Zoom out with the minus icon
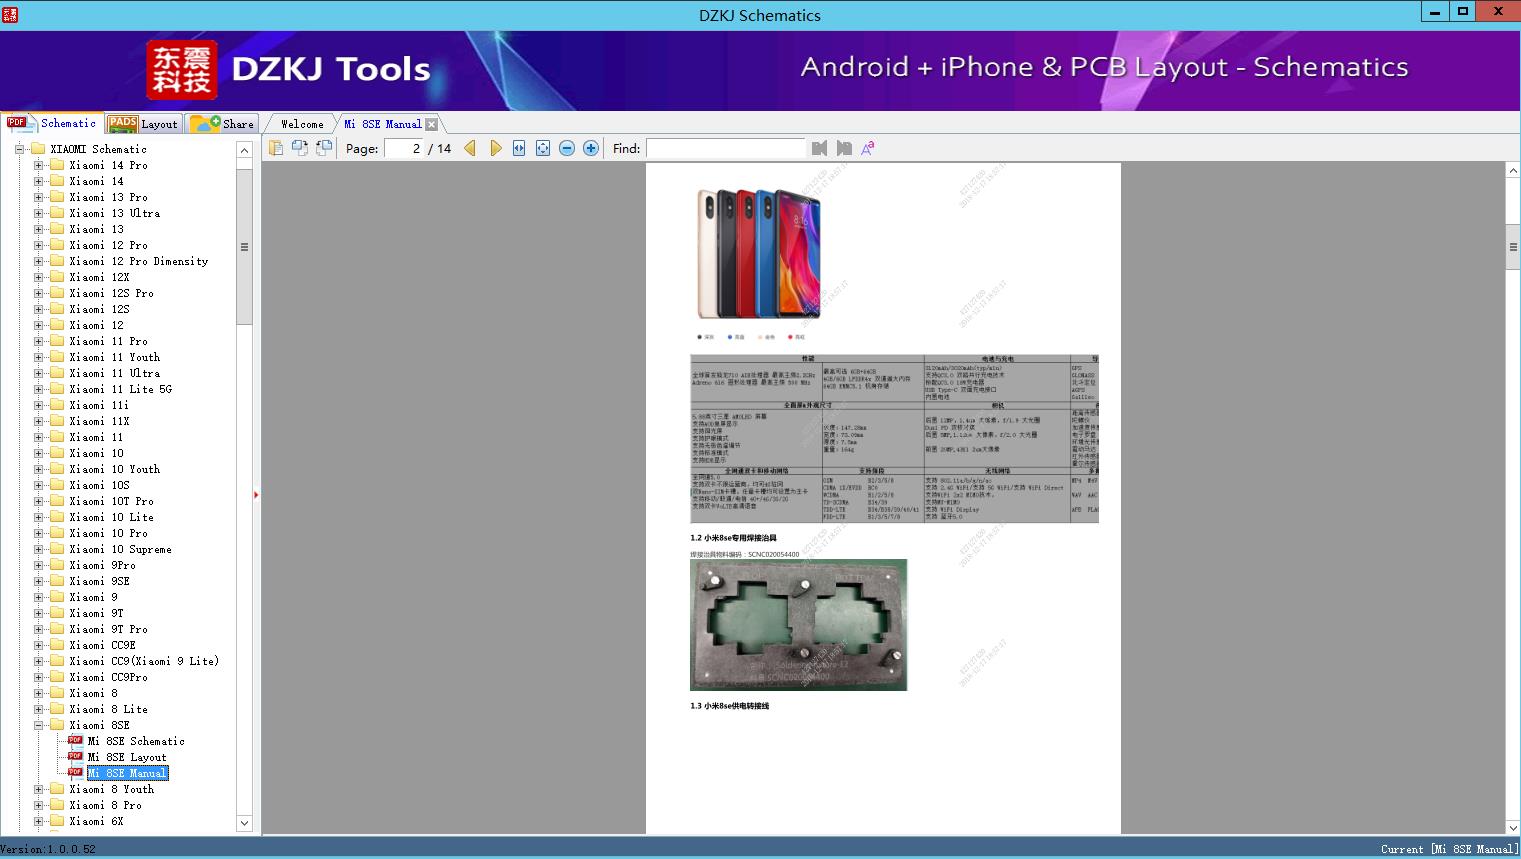This screenshot has width=1521, height=859. point(567,148)
